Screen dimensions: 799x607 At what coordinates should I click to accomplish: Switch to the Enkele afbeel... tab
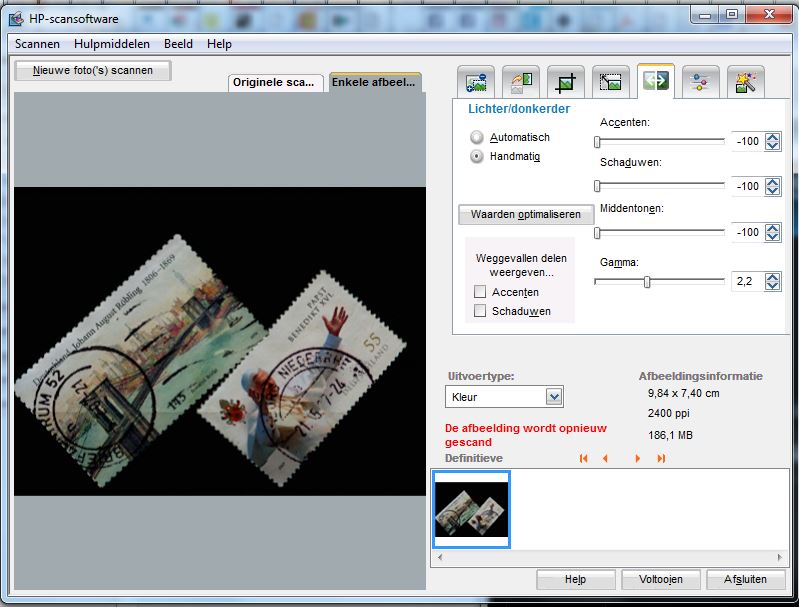pyautogui.click(x=375, y=82)
